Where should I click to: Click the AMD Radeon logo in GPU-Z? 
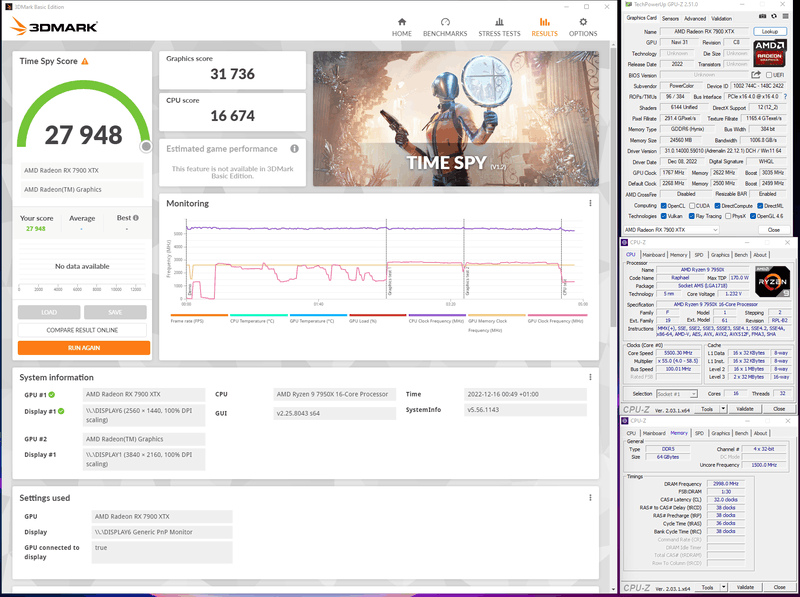[769, 53]
